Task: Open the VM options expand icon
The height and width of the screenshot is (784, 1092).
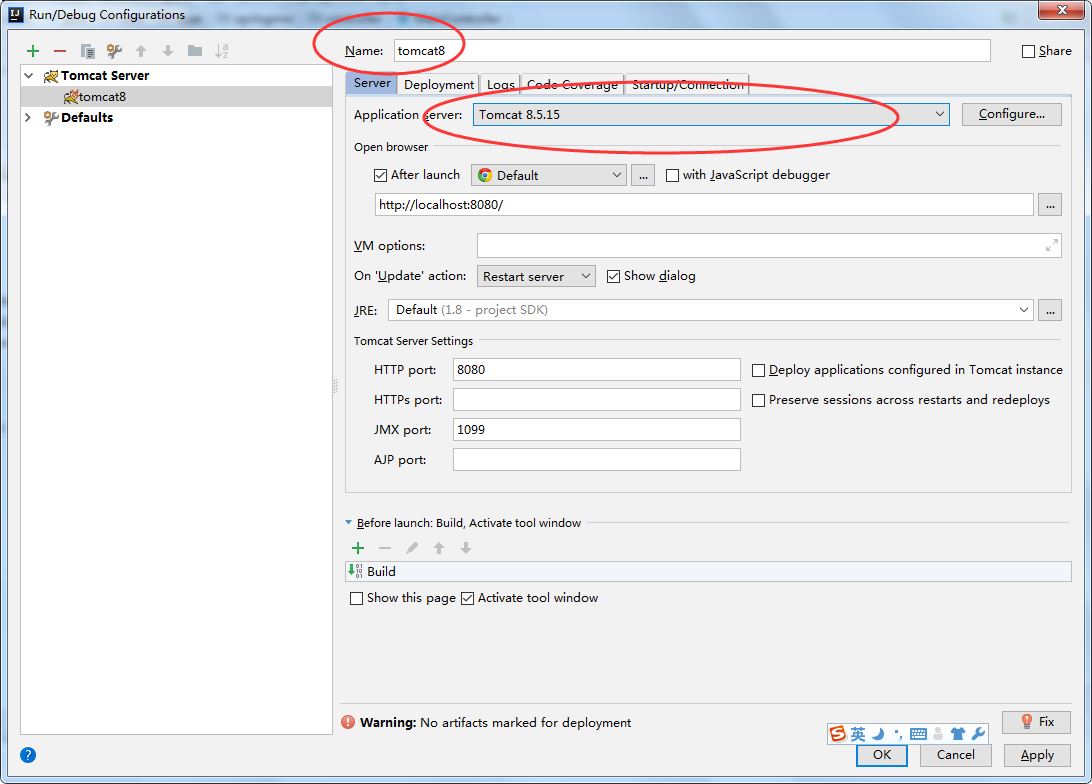Action: pyautogui.click(x=1051, y=246)
